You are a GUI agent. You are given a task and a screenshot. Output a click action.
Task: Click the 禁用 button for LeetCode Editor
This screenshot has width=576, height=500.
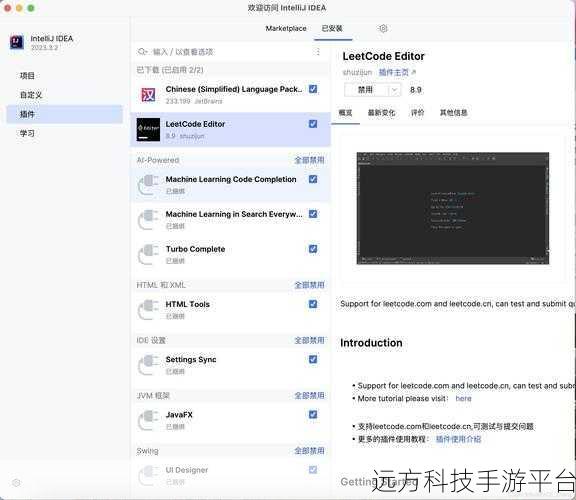tap(366, 90)
